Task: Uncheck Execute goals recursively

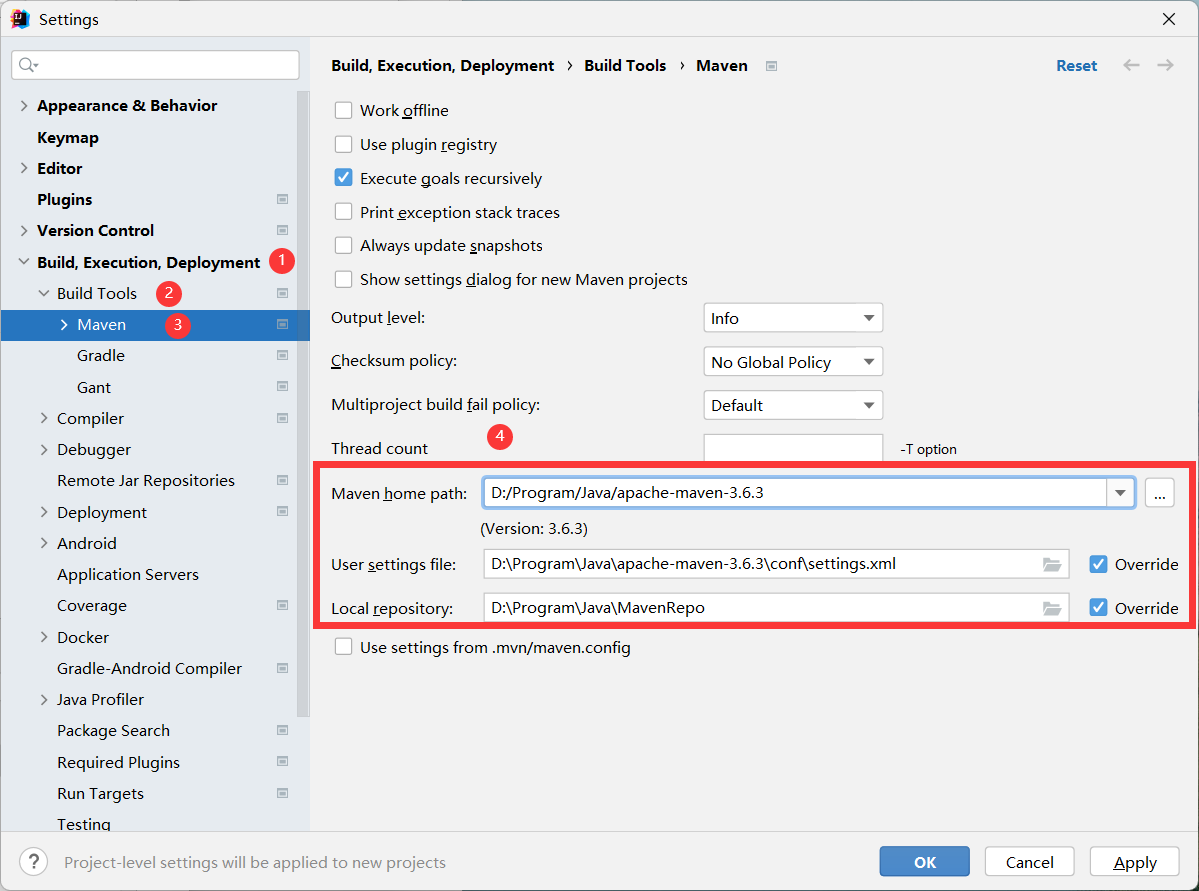Action: click(x=343, y=178)
